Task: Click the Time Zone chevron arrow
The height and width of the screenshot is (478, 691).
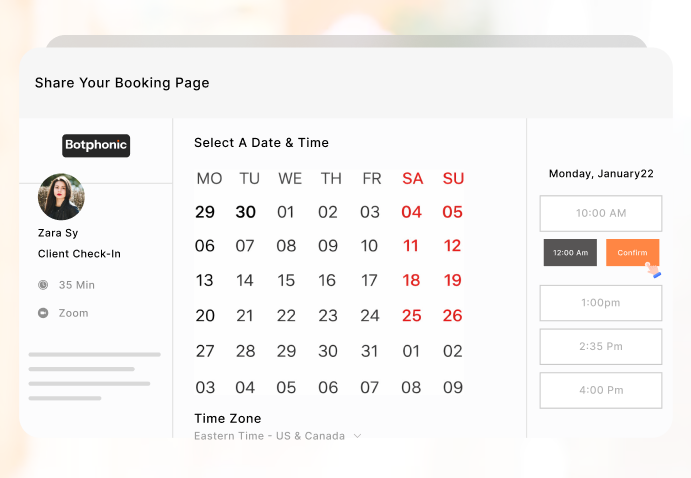Action: pyautogui.click(x=357, y=436)
